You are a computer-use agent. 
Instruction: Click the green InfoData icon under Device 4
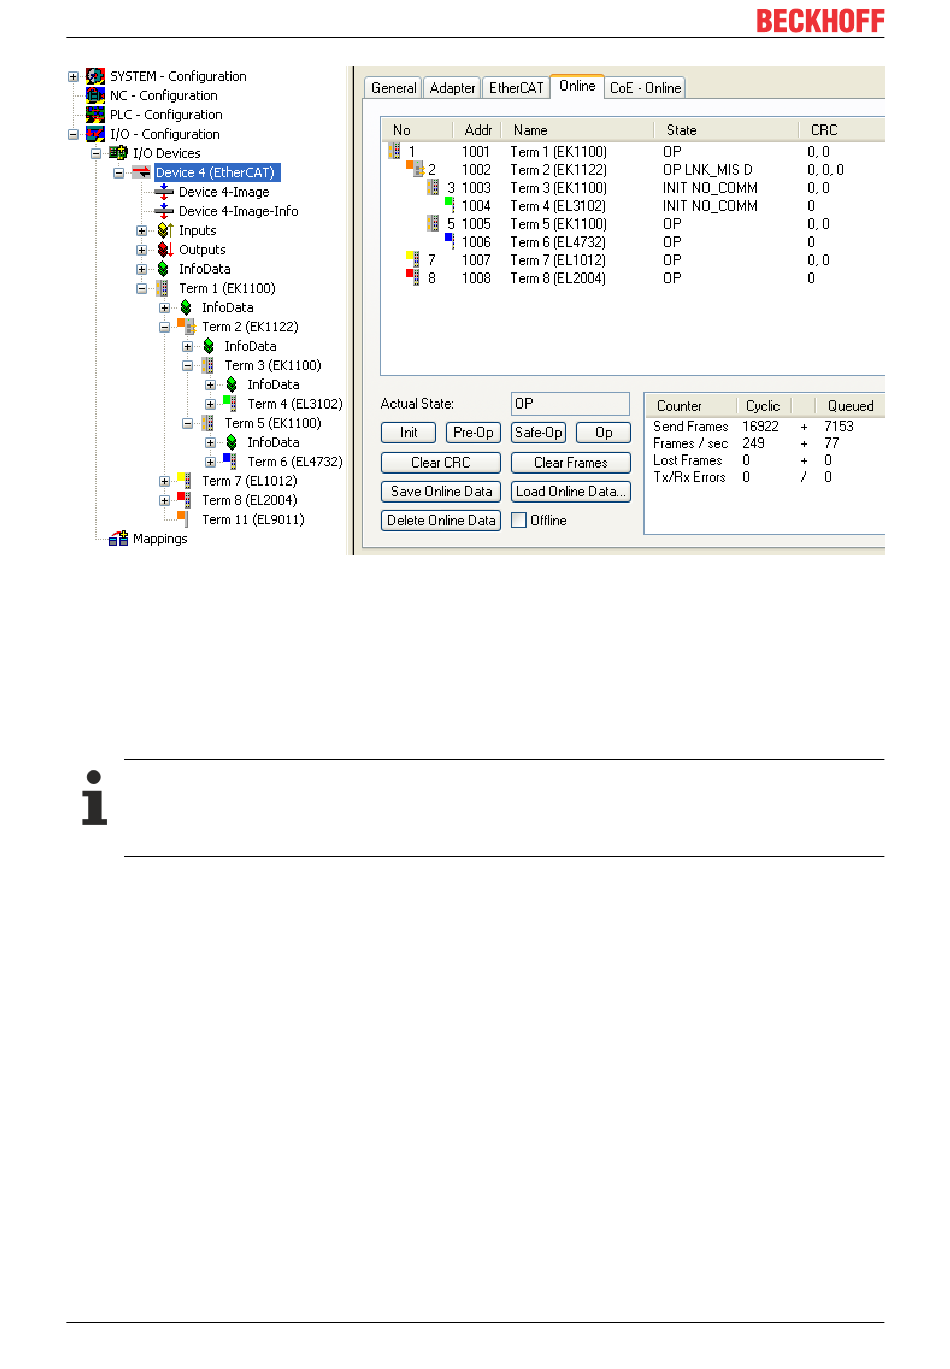tap(163, 269)
